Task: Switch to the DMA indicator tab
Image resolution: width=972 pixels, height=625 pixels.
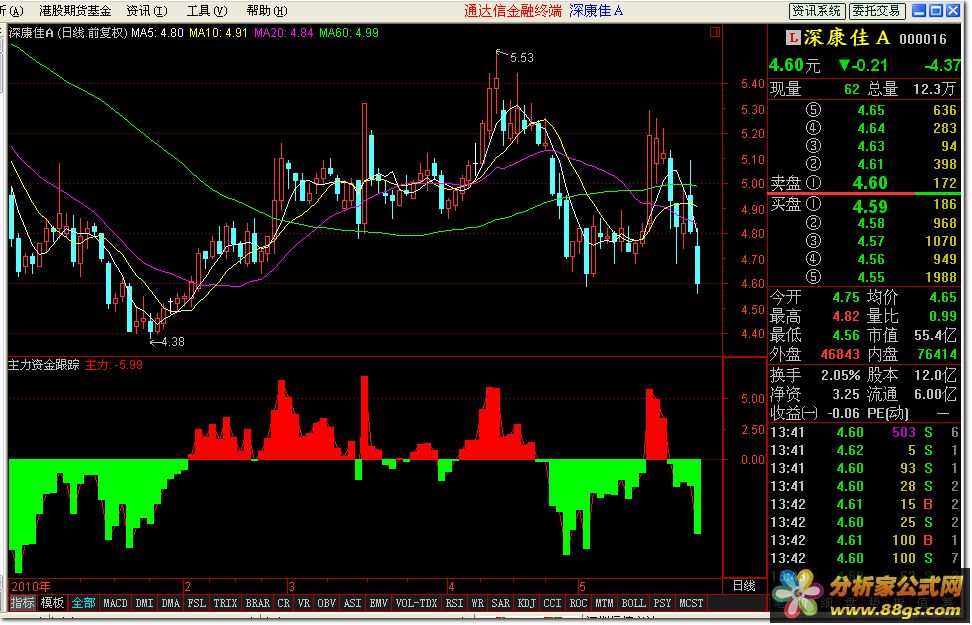Action: (x=170, y=603)
